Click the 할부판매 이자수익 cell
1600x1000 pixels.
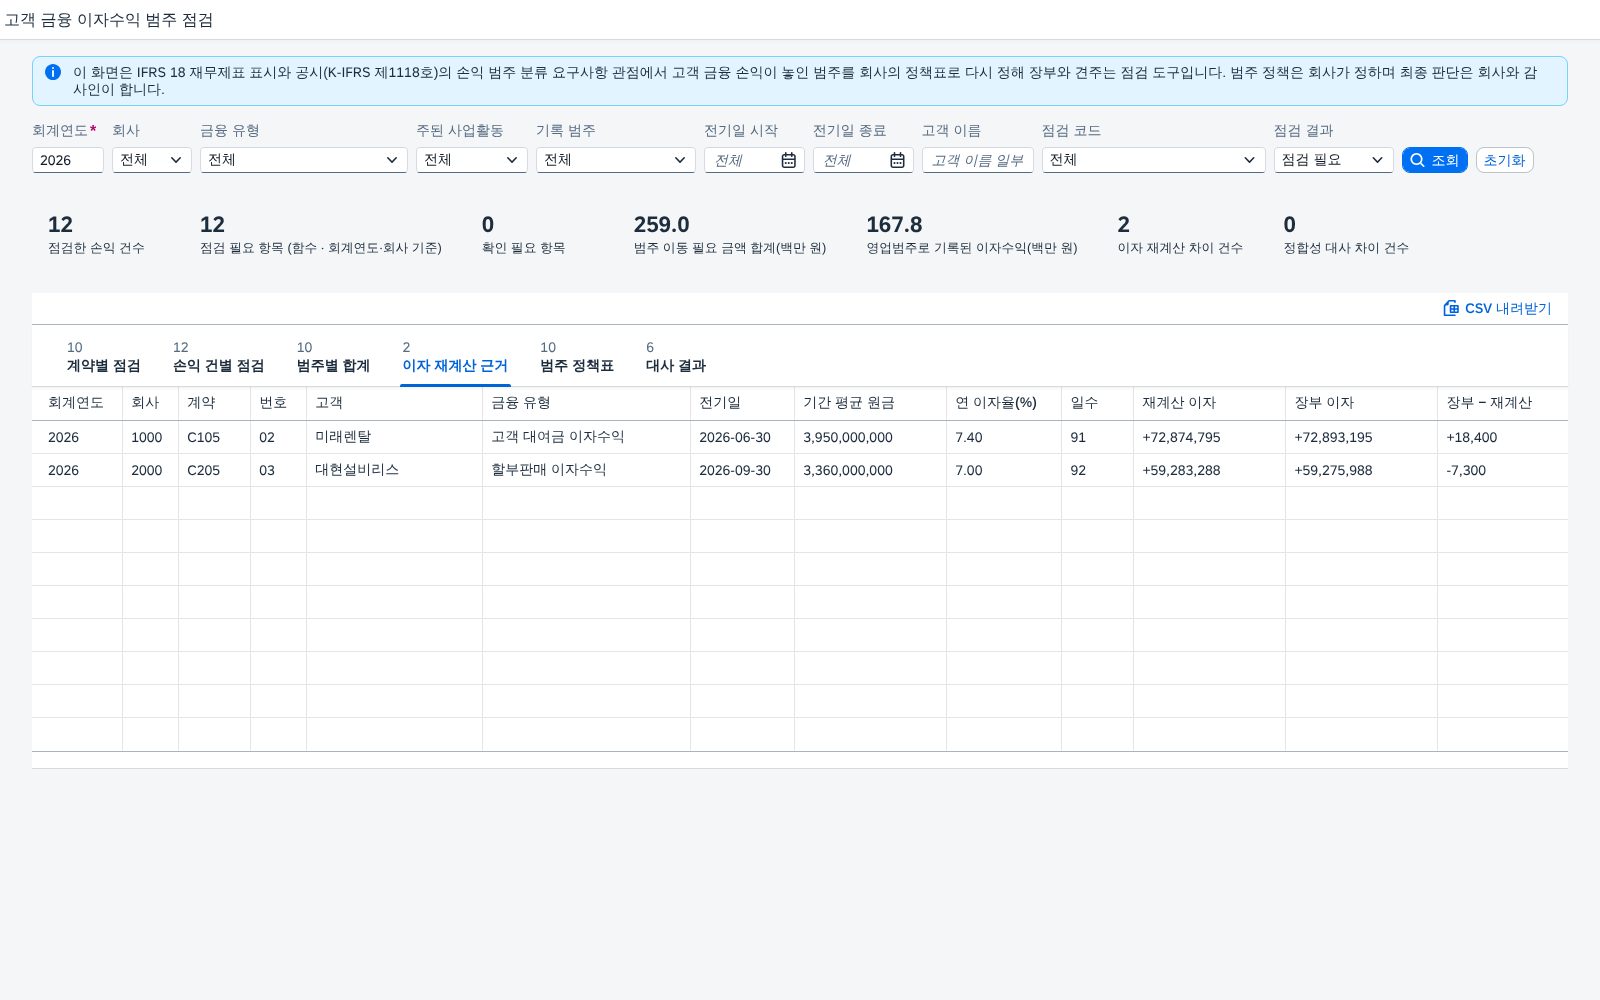coord(587,470)
